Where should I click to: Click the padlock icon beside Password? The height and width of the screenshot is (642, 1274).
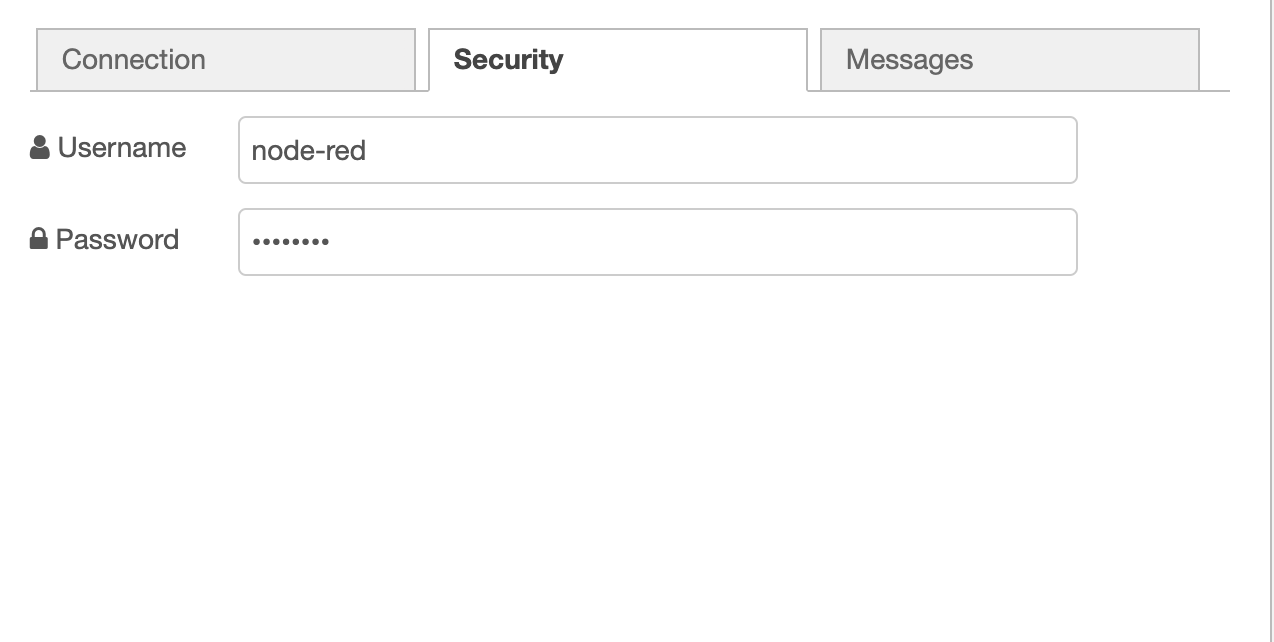click(x=39, y=240)
